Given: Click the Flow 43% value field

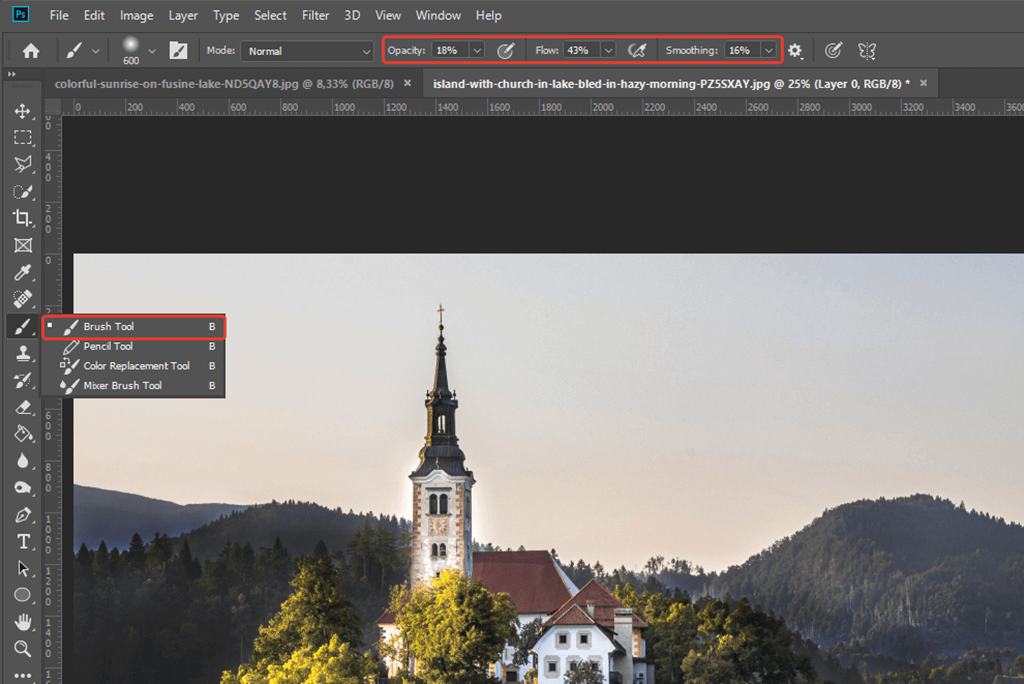Looking at the screenshot, I should pyautogui.click(x=581, y=50).
